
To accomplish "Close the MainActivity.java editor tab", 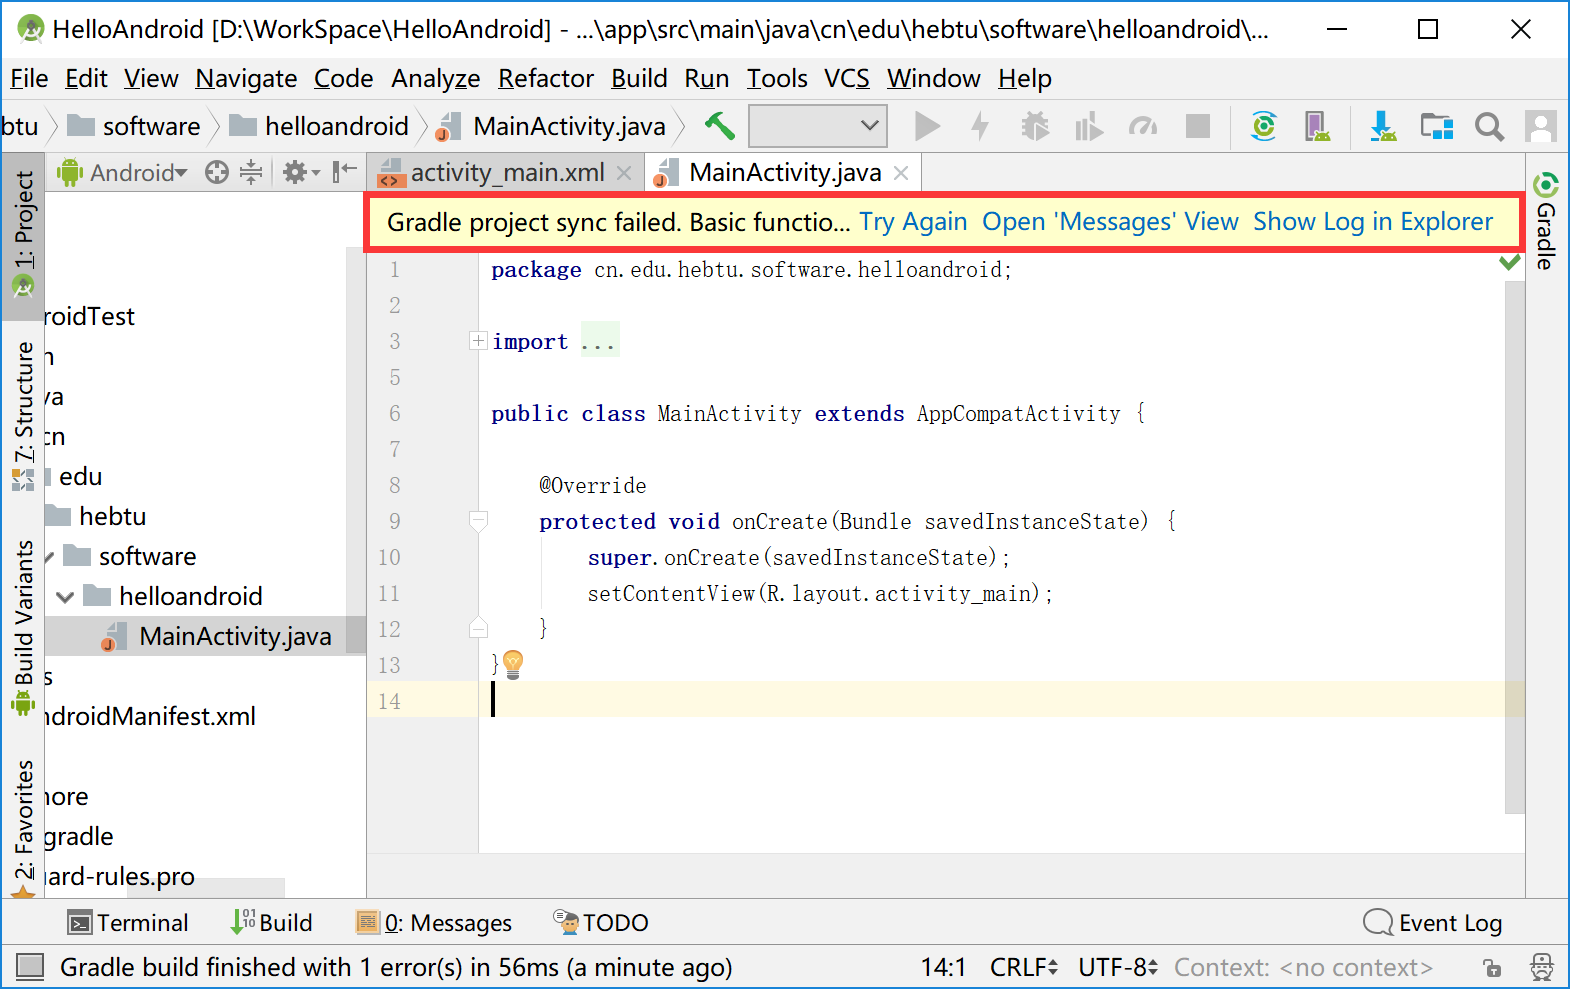I will tap(901, 173).
